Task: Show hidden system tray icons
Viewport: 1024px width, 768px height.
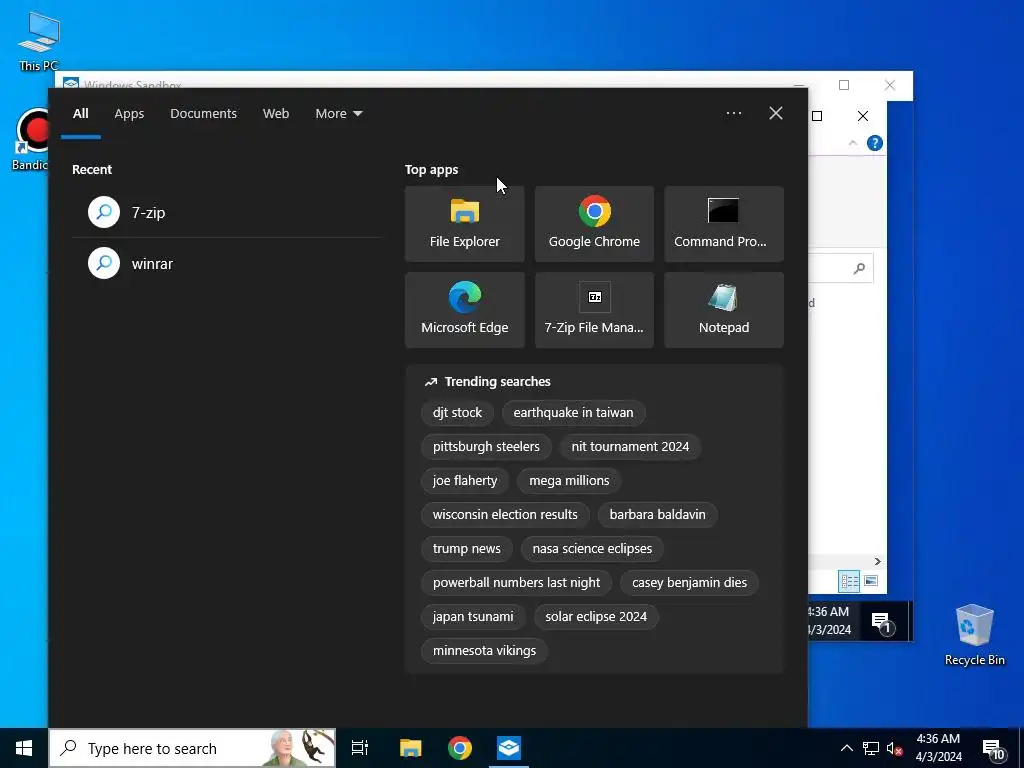Action: (846, 748)
